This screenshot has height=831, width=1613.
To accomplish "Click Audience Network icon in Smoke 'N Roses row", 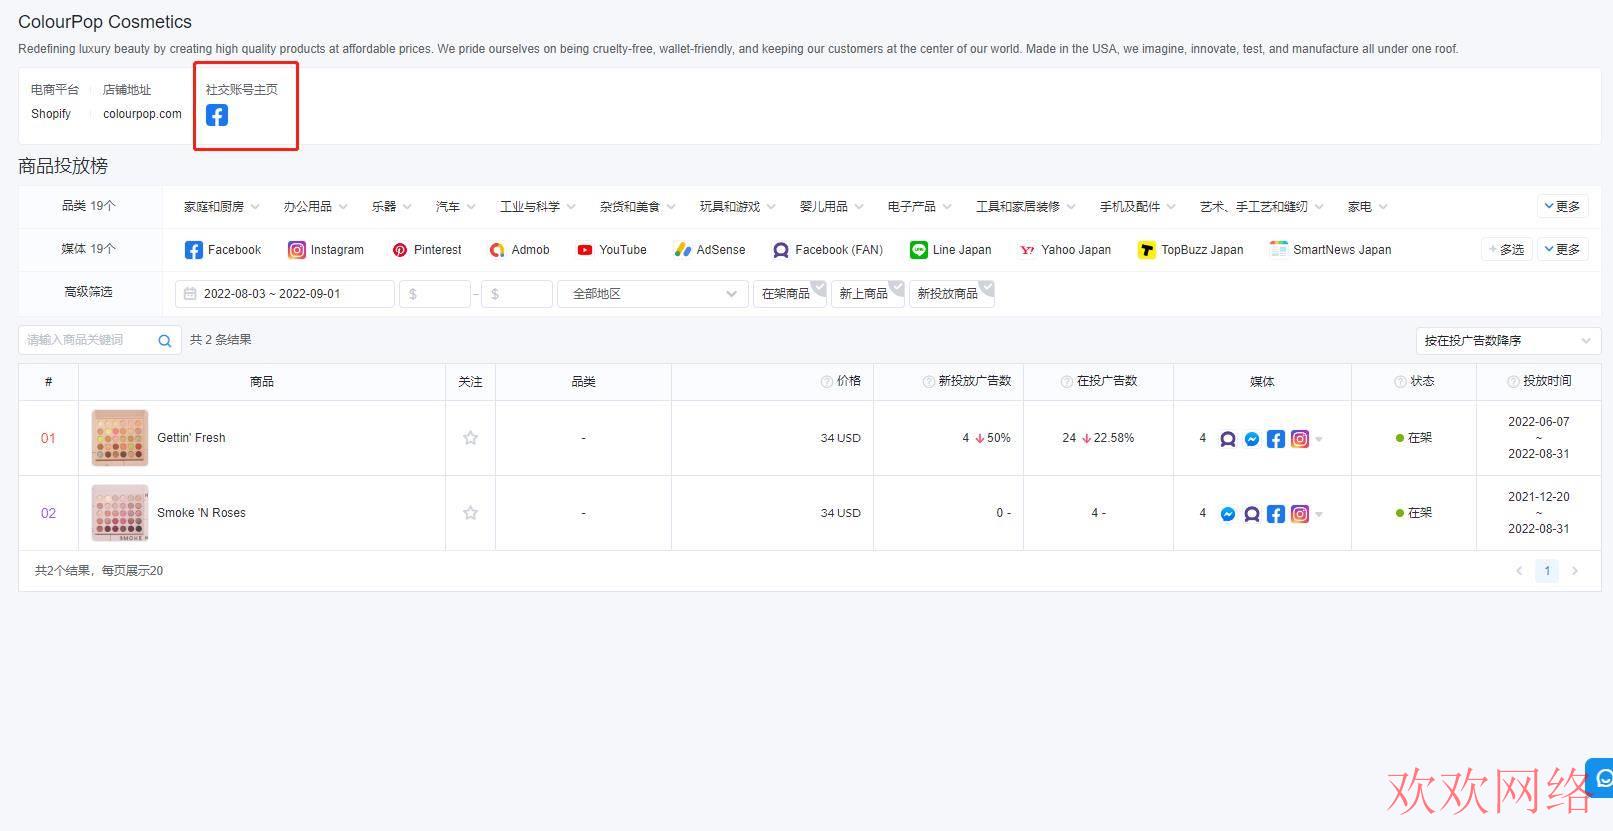I will coord(1252,514).
